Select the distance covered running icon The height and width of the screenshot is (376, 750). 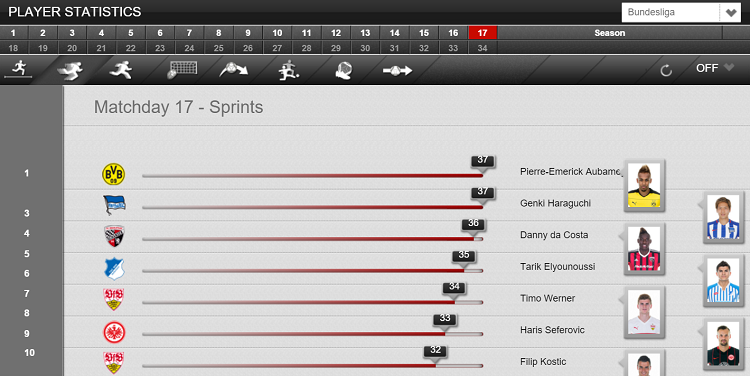(19, 69)
